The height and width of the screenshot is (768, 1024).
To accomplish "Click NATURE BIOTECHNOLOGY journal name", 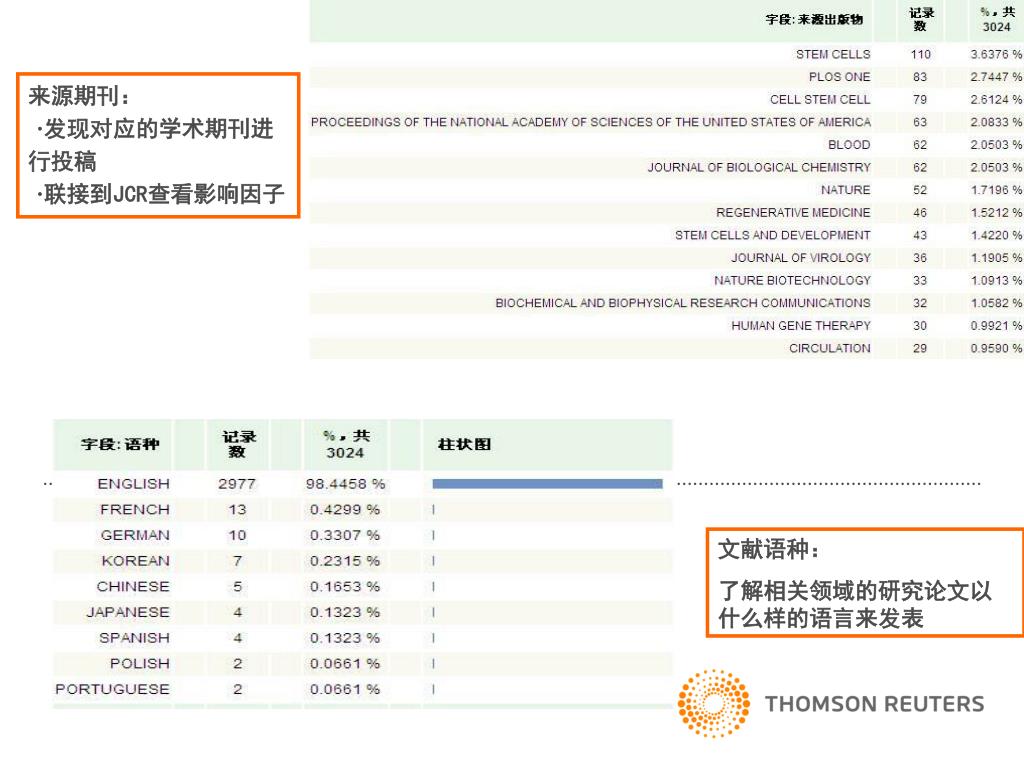I will (x=792, y=280).
